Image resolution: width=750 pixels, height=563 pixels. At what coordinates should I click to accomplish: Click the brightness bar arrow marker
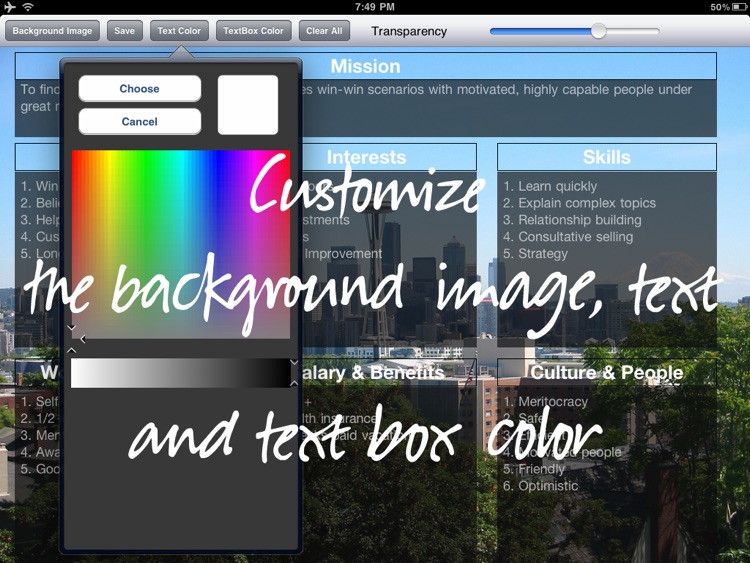click(294, 373)
